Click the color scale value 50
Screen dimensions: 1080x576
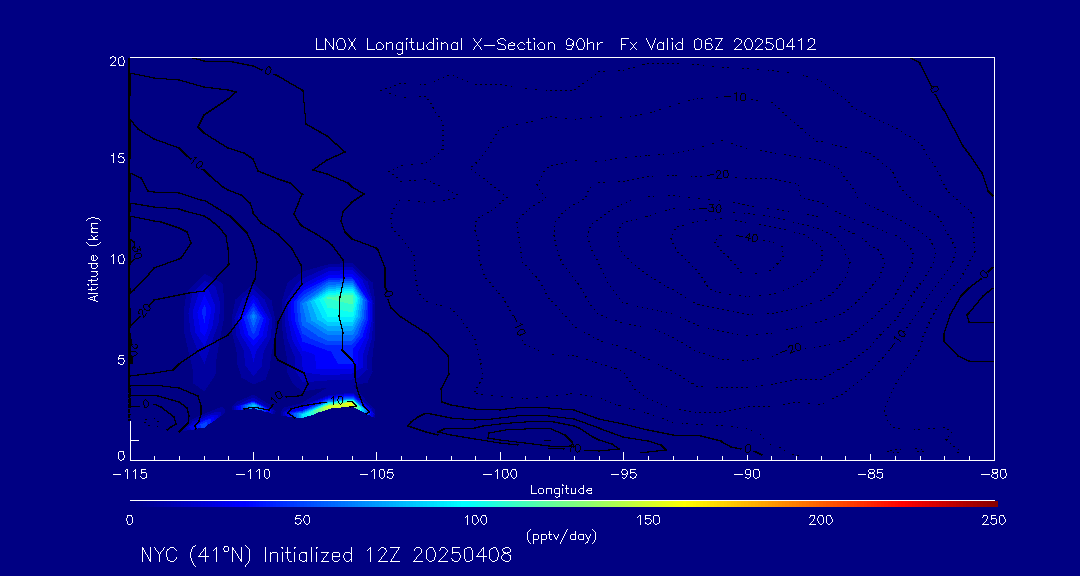pos(302,520)
